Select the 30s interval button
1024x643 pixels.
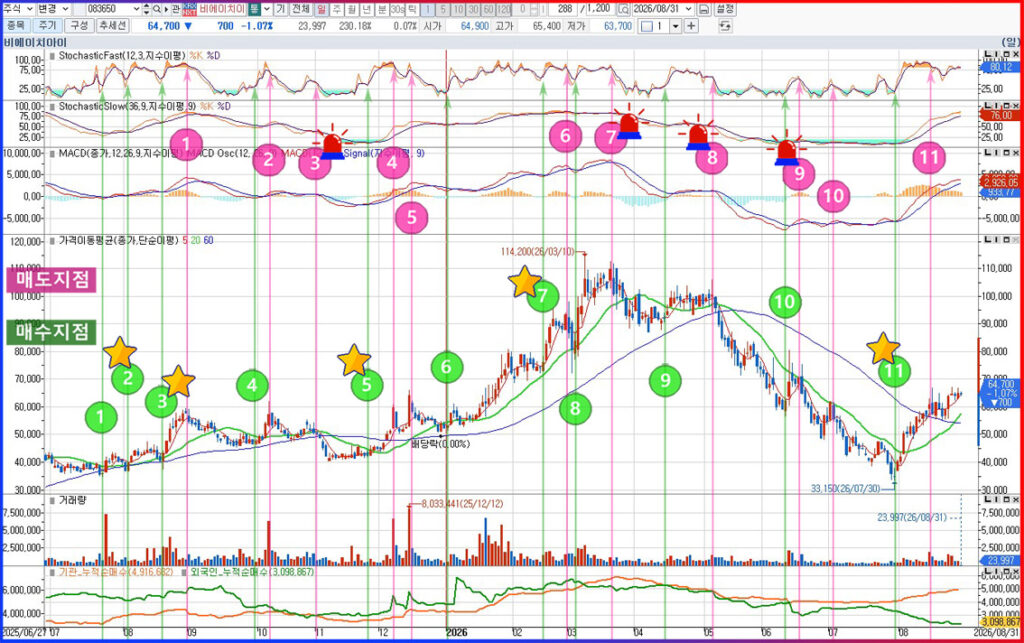[397, 9]
